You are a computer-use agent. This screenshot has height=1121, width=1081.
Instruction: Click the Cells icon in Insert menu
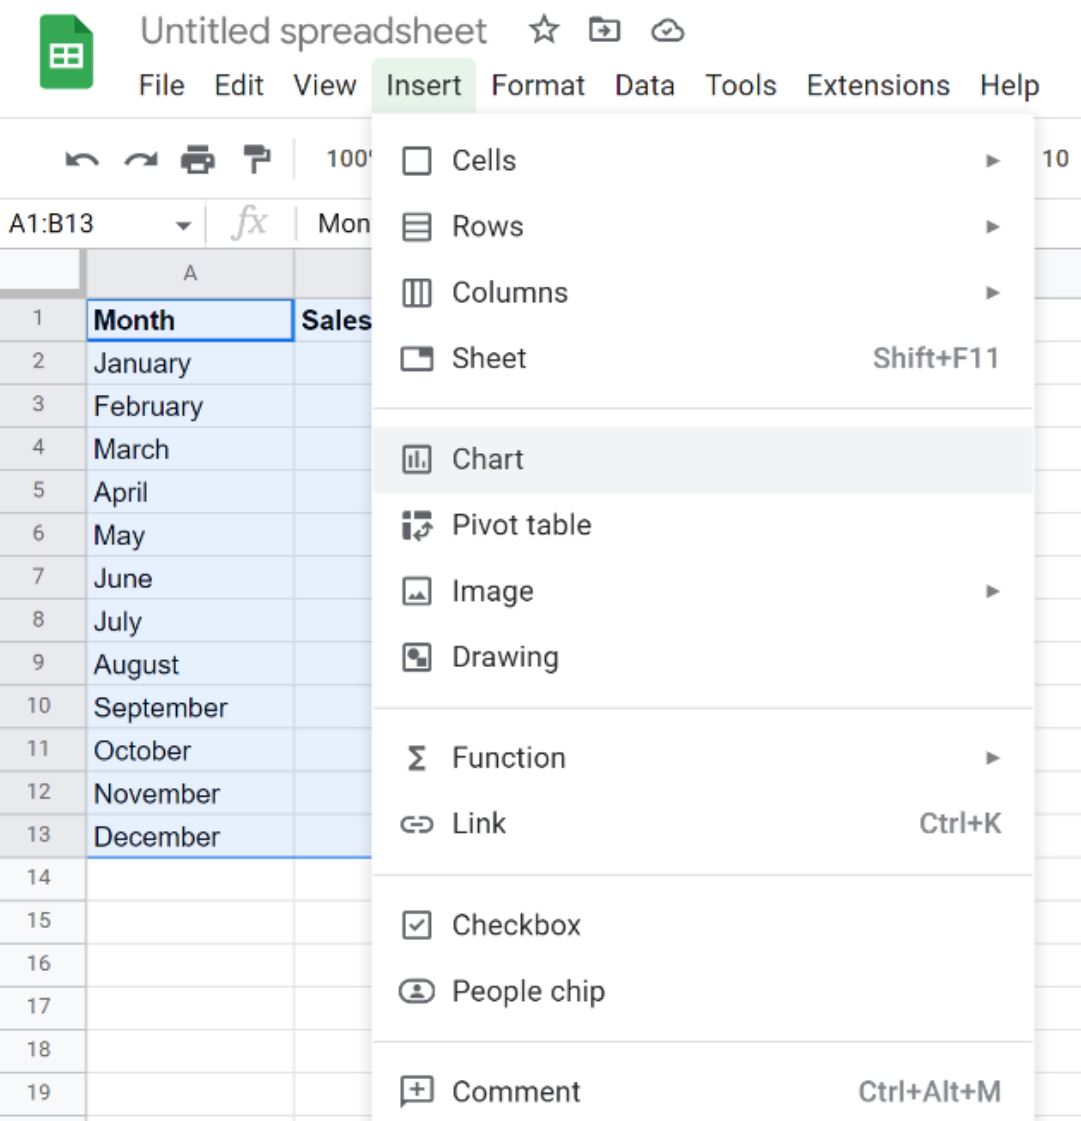tap(417, 161)
